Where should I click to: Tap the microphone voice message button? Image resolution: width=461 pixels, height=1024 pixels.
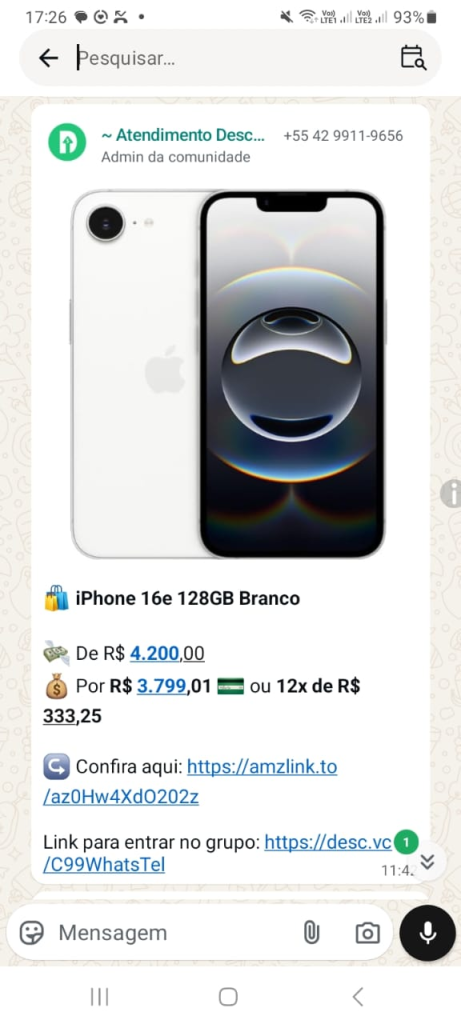click(x=428, y=933)
